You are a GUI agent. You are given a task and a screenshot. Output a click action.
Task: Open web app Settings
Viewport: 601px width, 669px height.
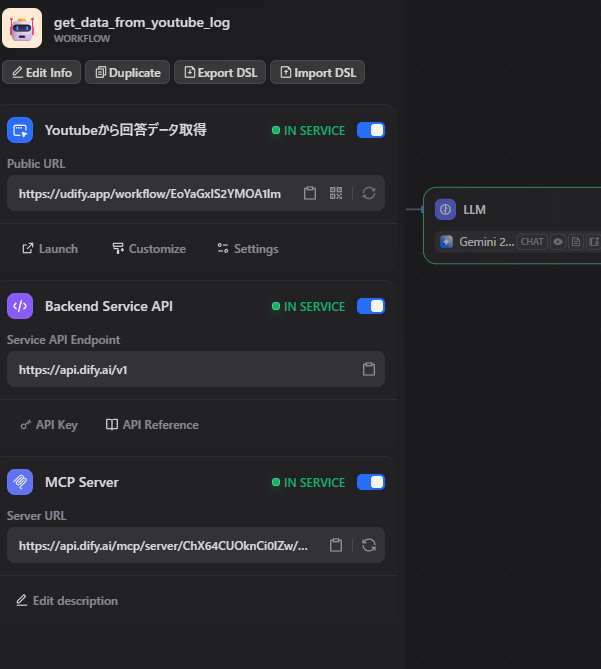[x=248, y=249]
